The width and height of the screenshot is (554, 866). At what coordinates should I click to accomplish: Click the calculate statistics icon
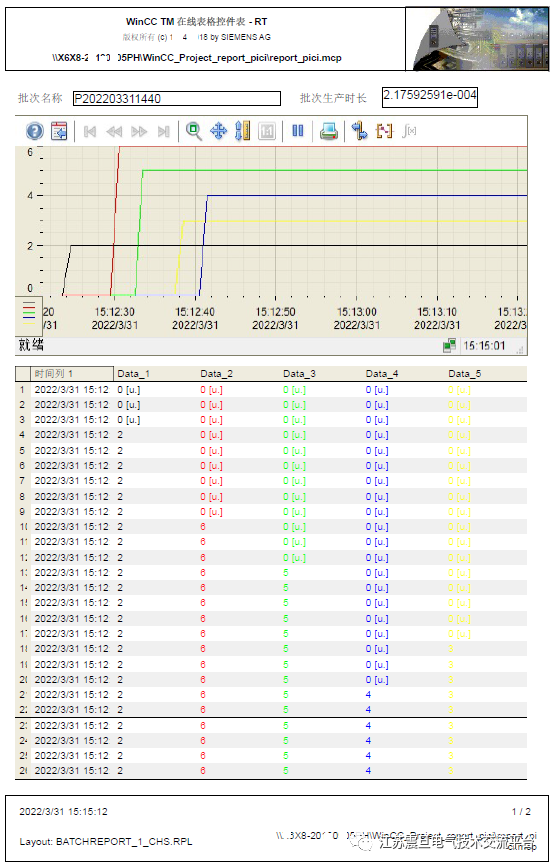click(409, 131)
